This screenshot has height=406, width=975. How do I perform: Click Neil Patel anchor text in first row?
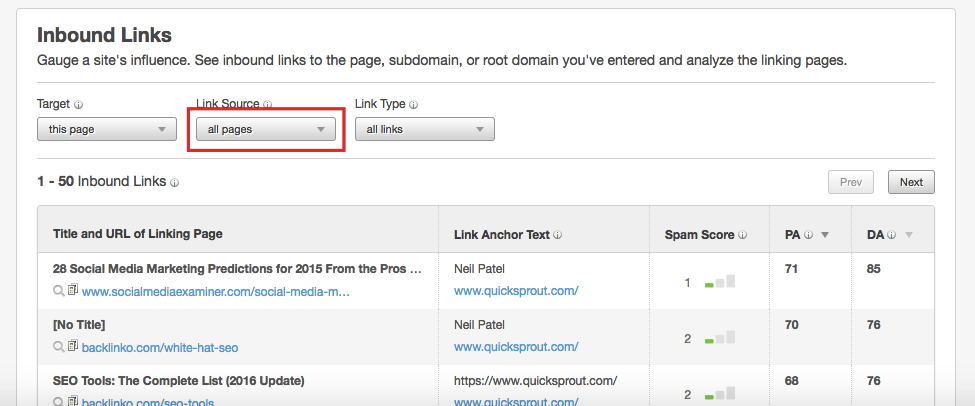click(479, 269)
